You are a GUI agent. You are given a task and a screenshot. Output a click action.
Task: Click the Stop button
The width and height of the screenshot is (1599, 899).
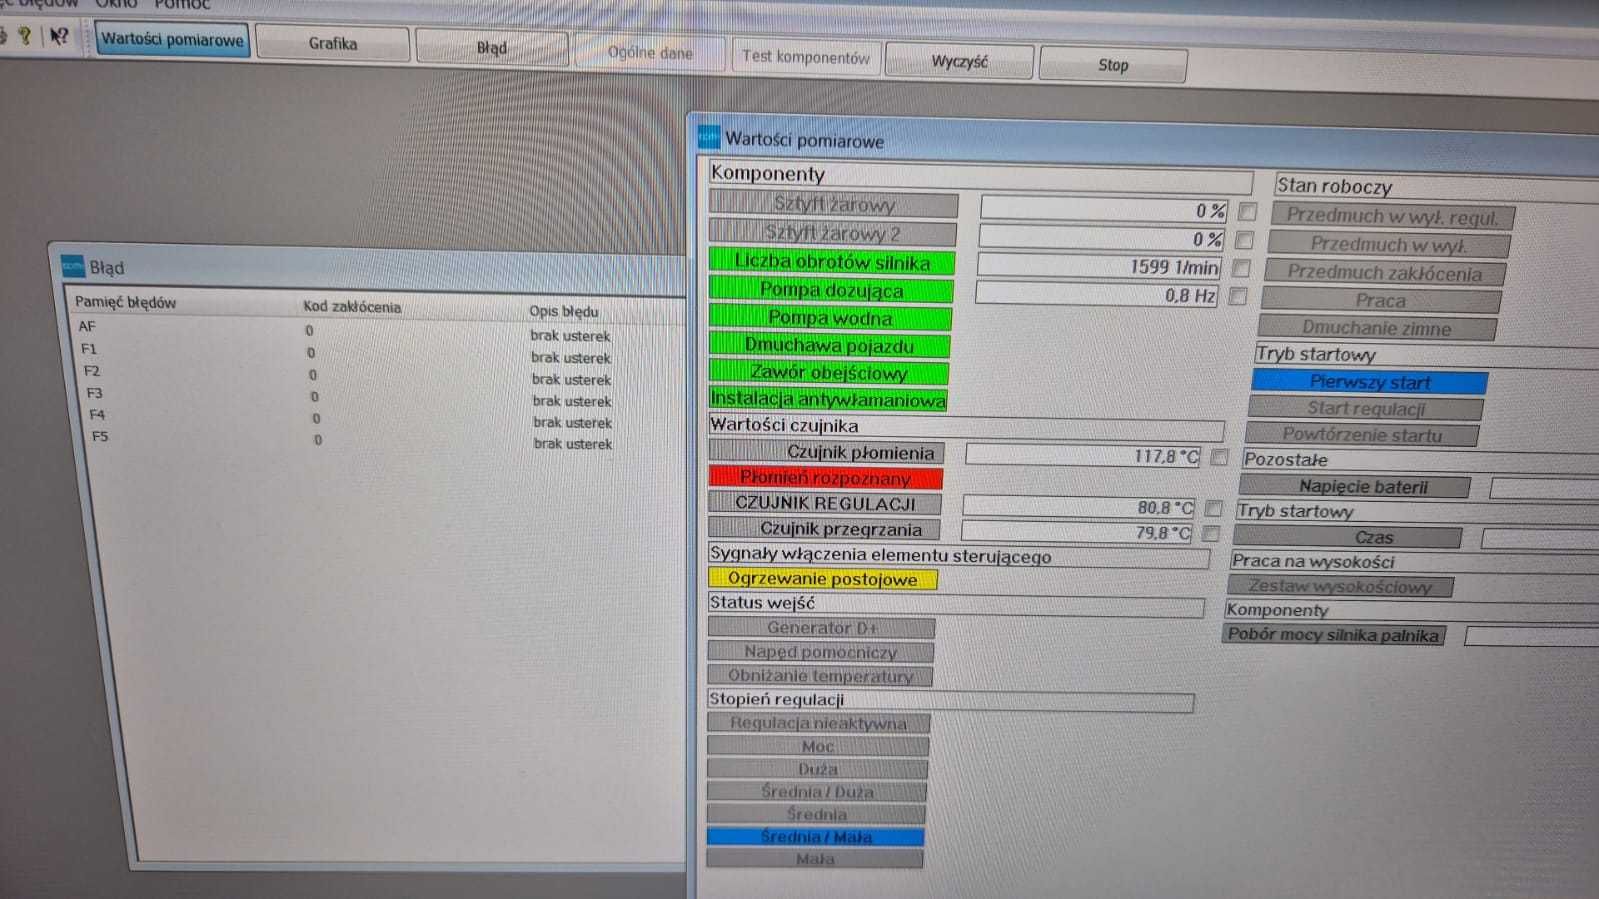[1113, 65]
